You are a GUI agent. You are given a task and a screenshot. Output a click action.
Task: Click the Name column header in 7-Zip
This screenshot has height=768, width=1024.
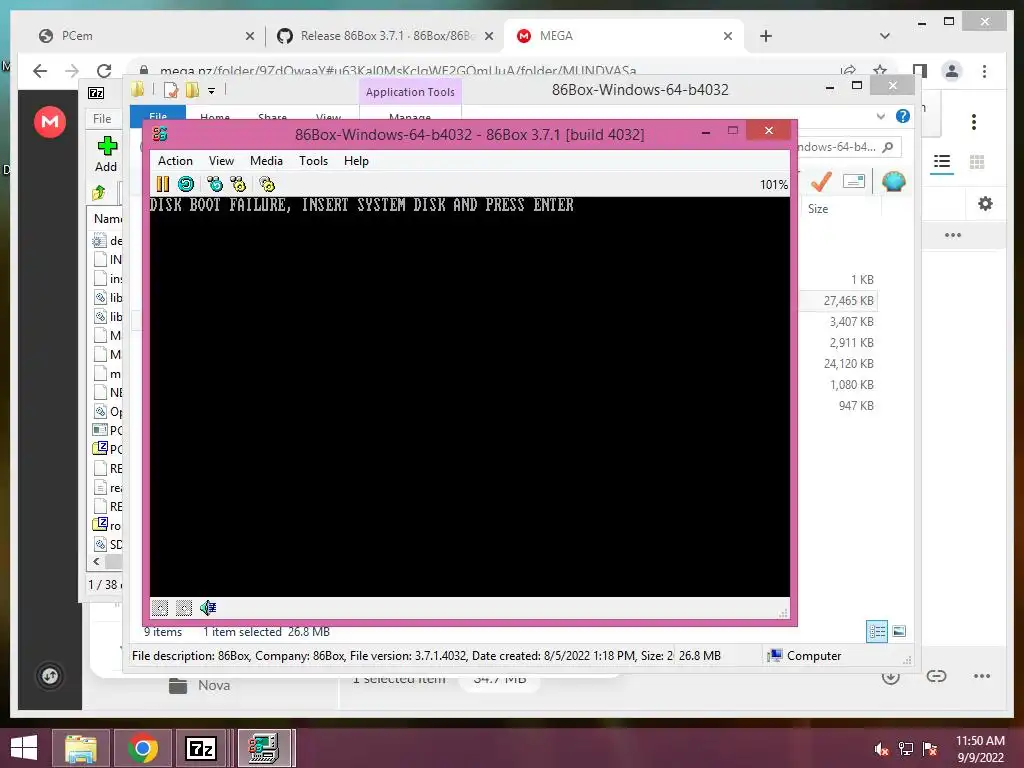(x=107, y=219)
